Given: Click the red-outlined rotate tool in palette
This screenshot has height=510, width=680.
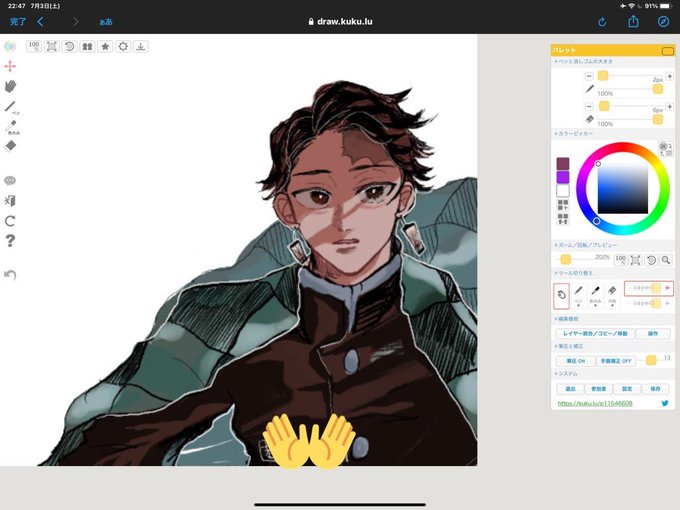Looking at the screenshot, I should pos(561,296).
